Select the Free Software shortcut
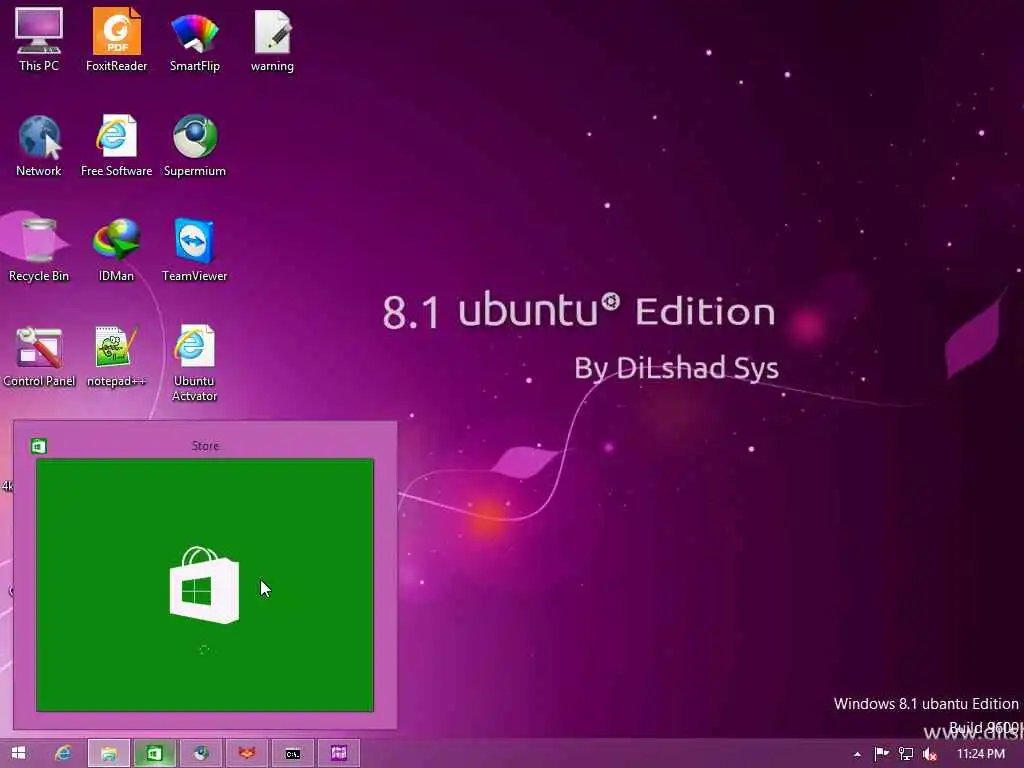This screenshot has width=1024, height=768. (x=116, y=145)
